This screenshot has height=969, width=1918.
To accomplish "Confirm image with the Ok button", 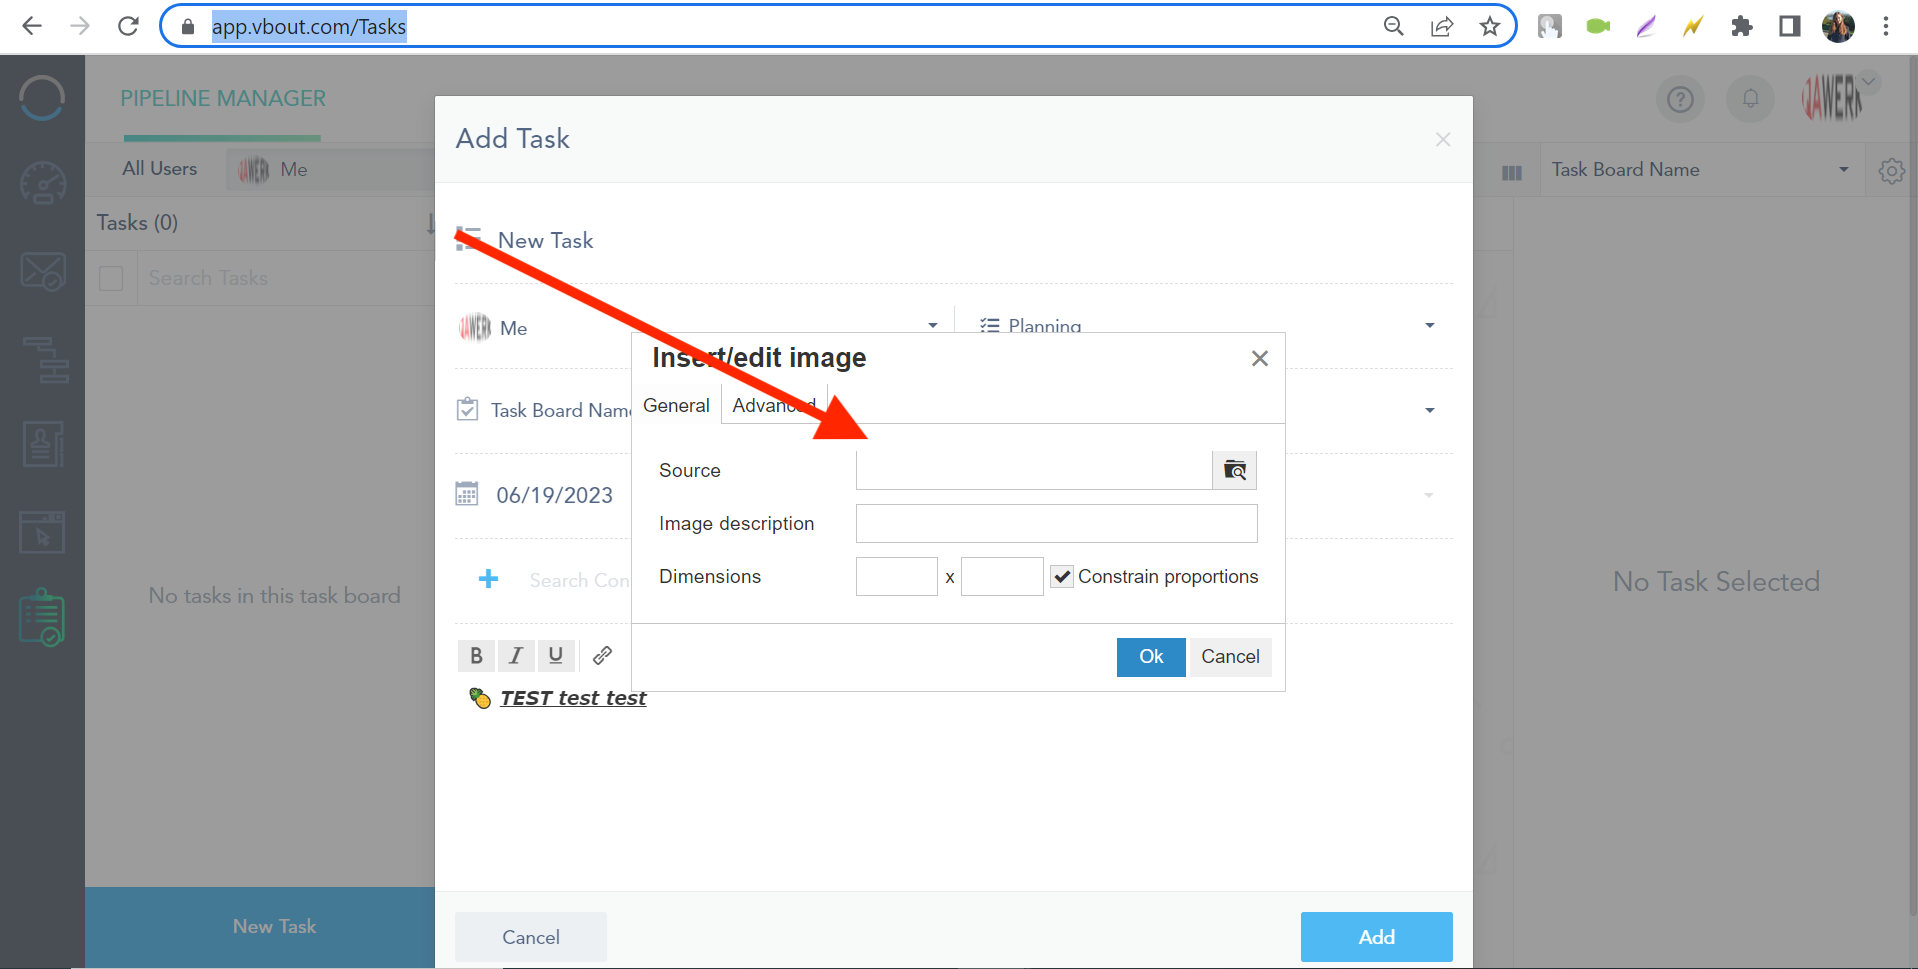I will tap(1151, 657).
